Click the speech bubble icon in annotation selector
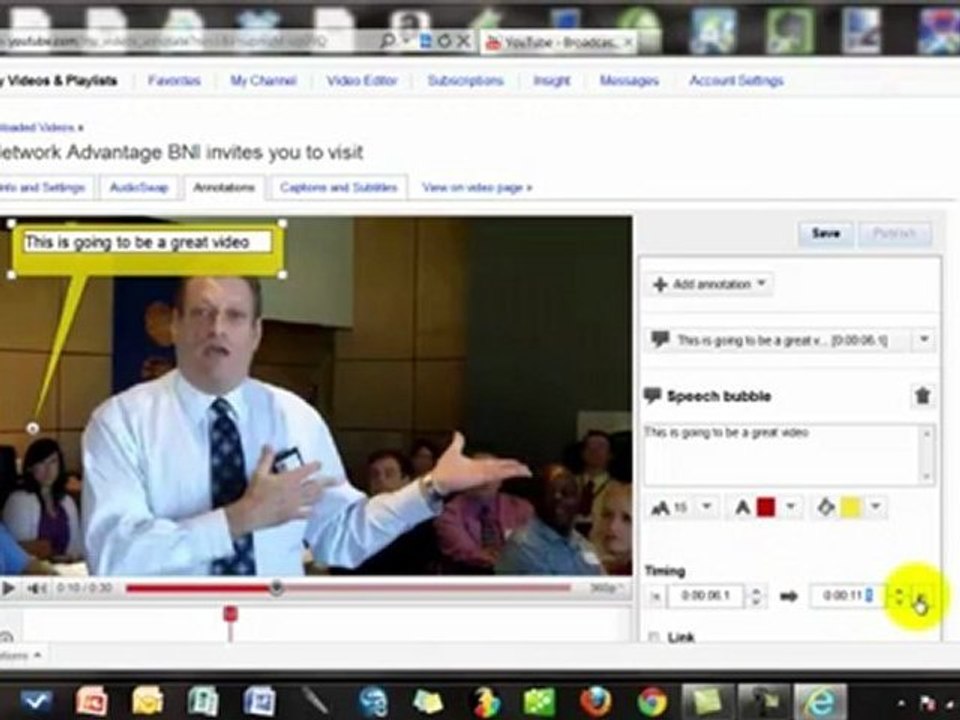Screen dimensions: 960x720 click(x=660, y=339)
